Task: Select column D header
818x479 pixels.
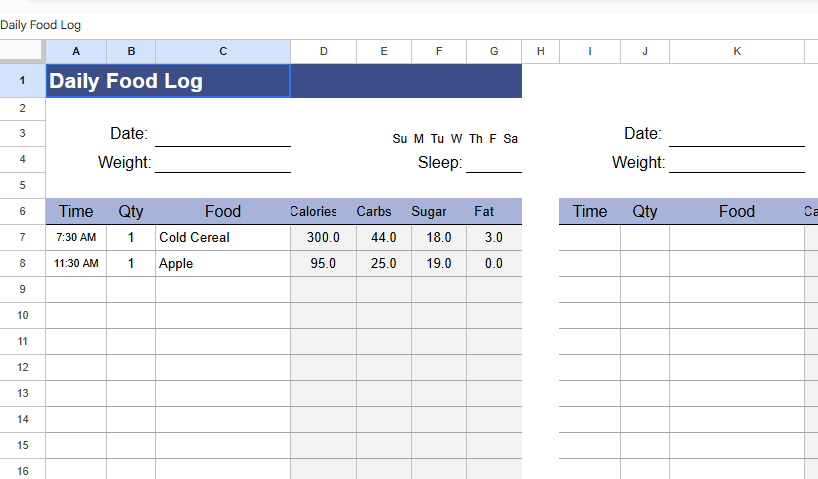Action: pos(323,51)
